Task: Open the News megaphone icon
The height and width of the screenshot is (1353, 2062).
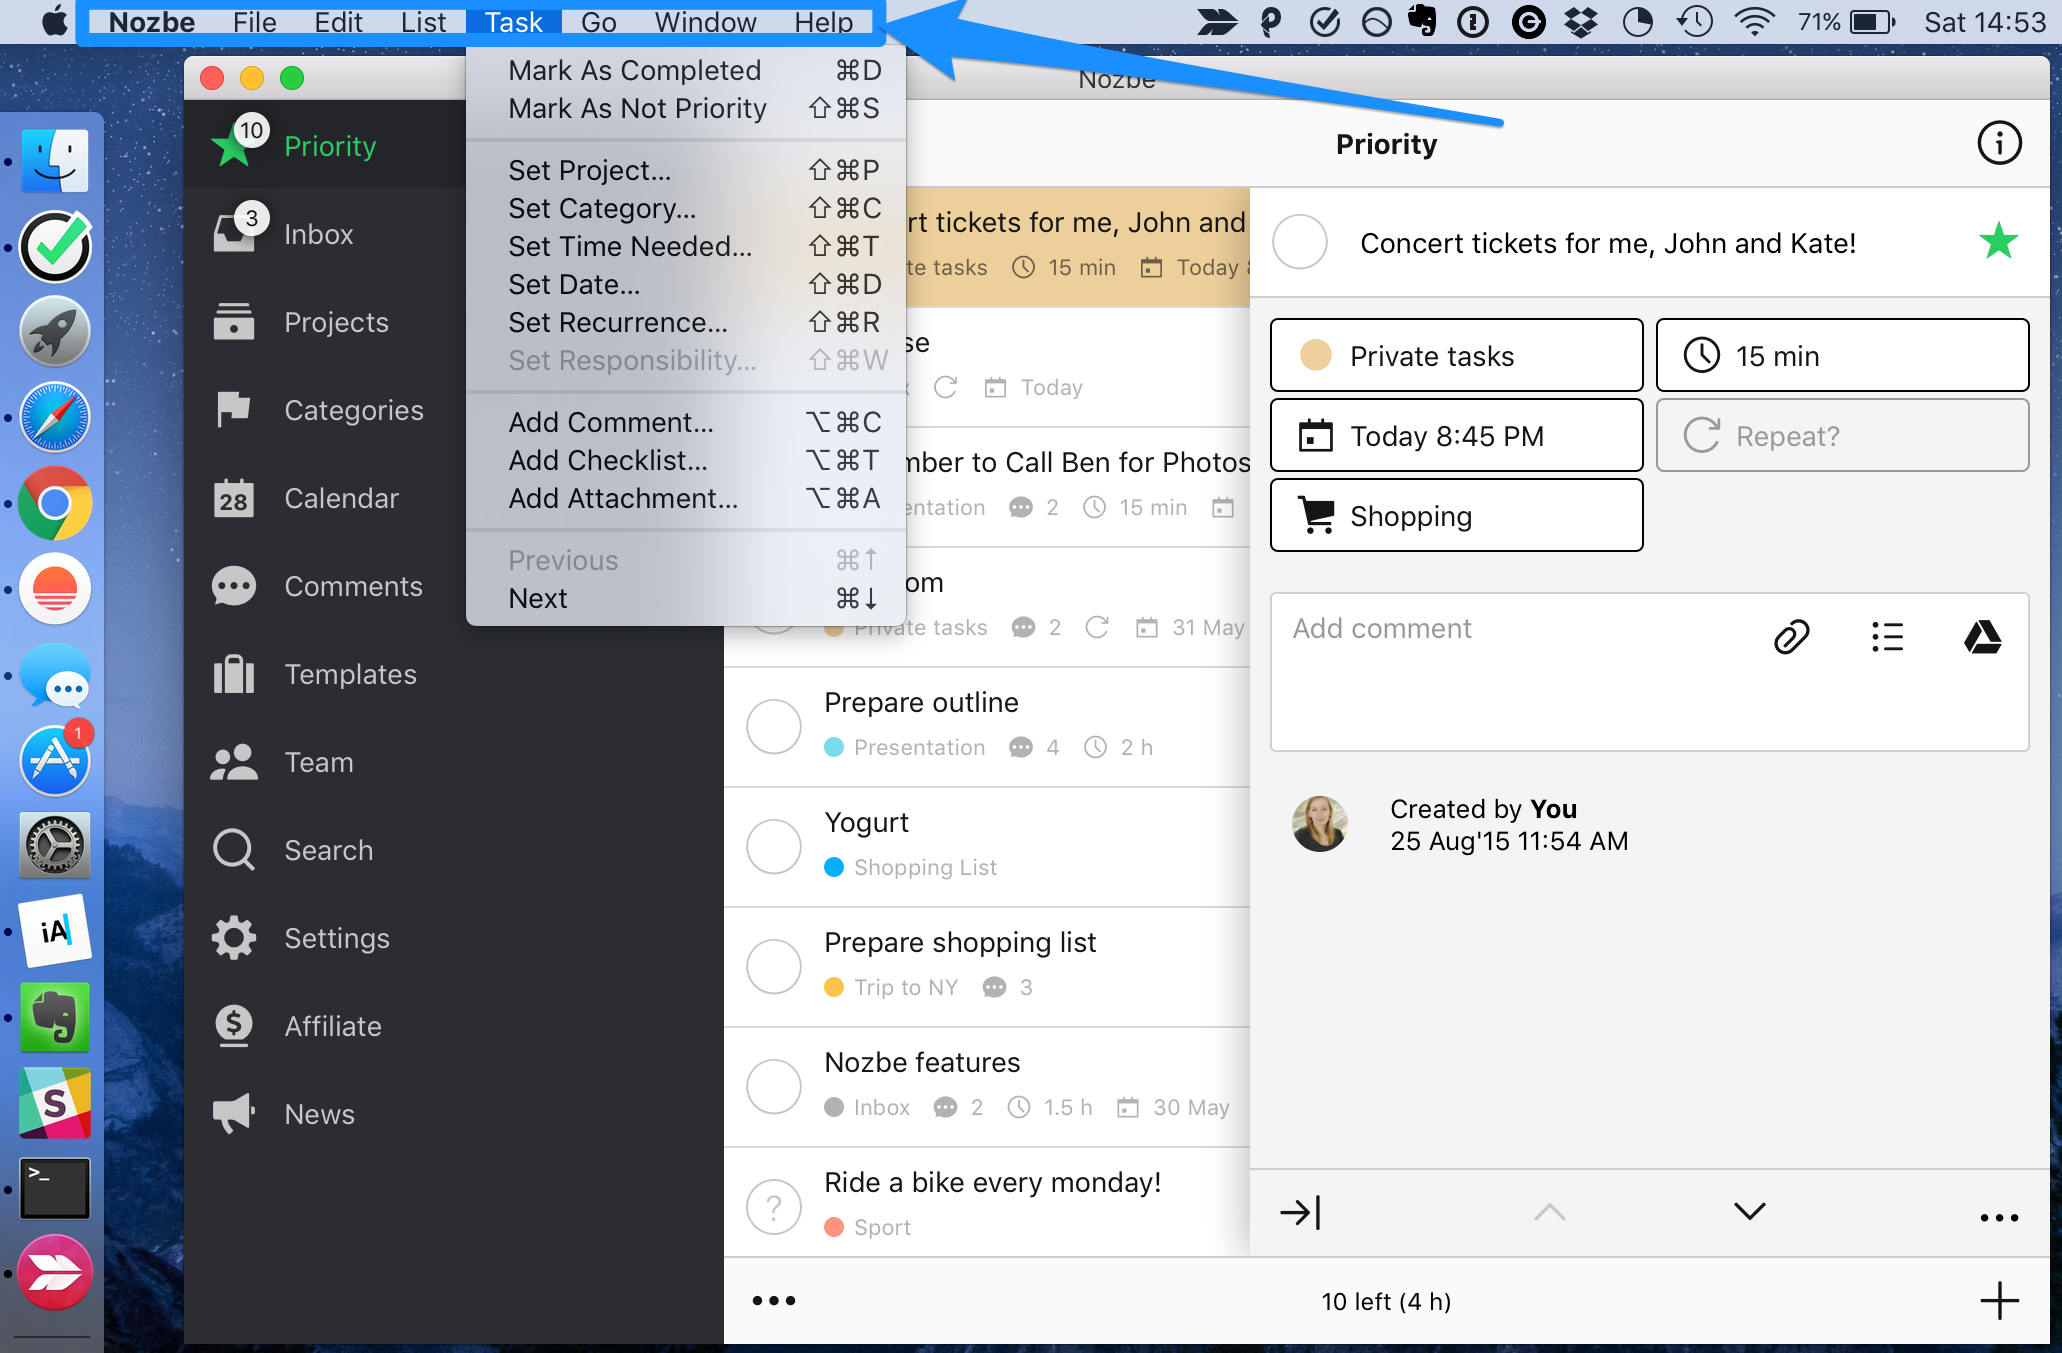Action: click(234, 1113)
